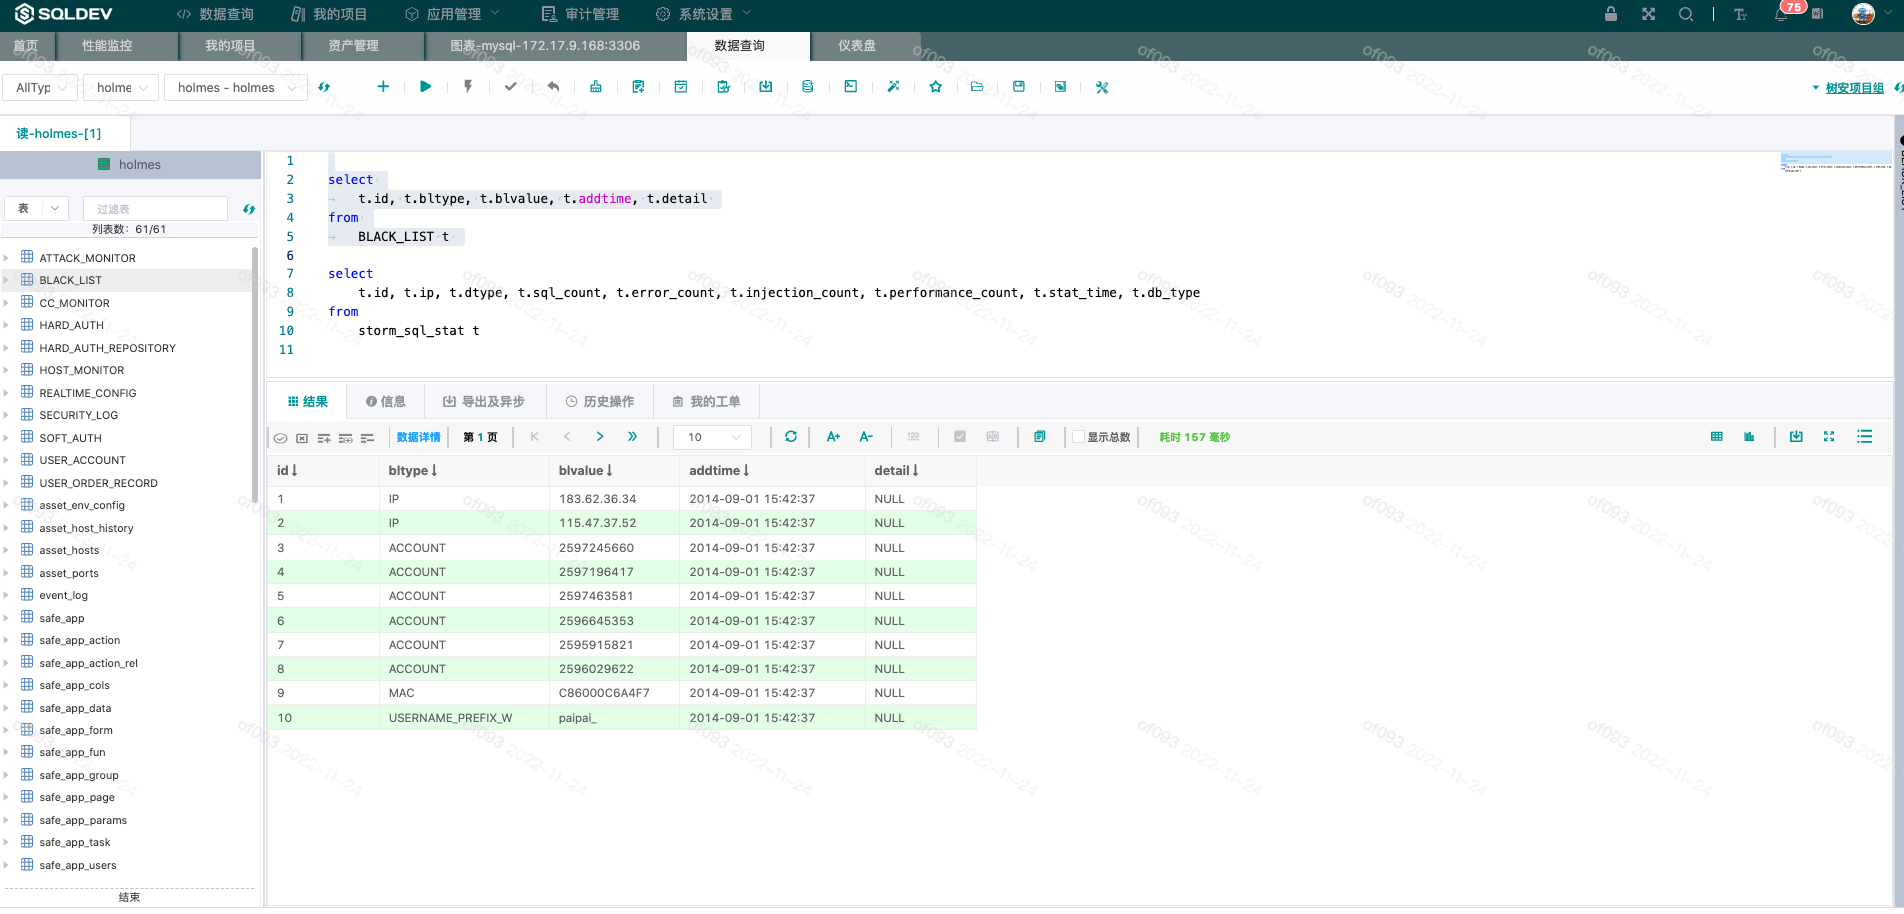This screenshot has width=1904, height=914.
Task: Click the save disk icon in toolbar
Action: 1019,87
